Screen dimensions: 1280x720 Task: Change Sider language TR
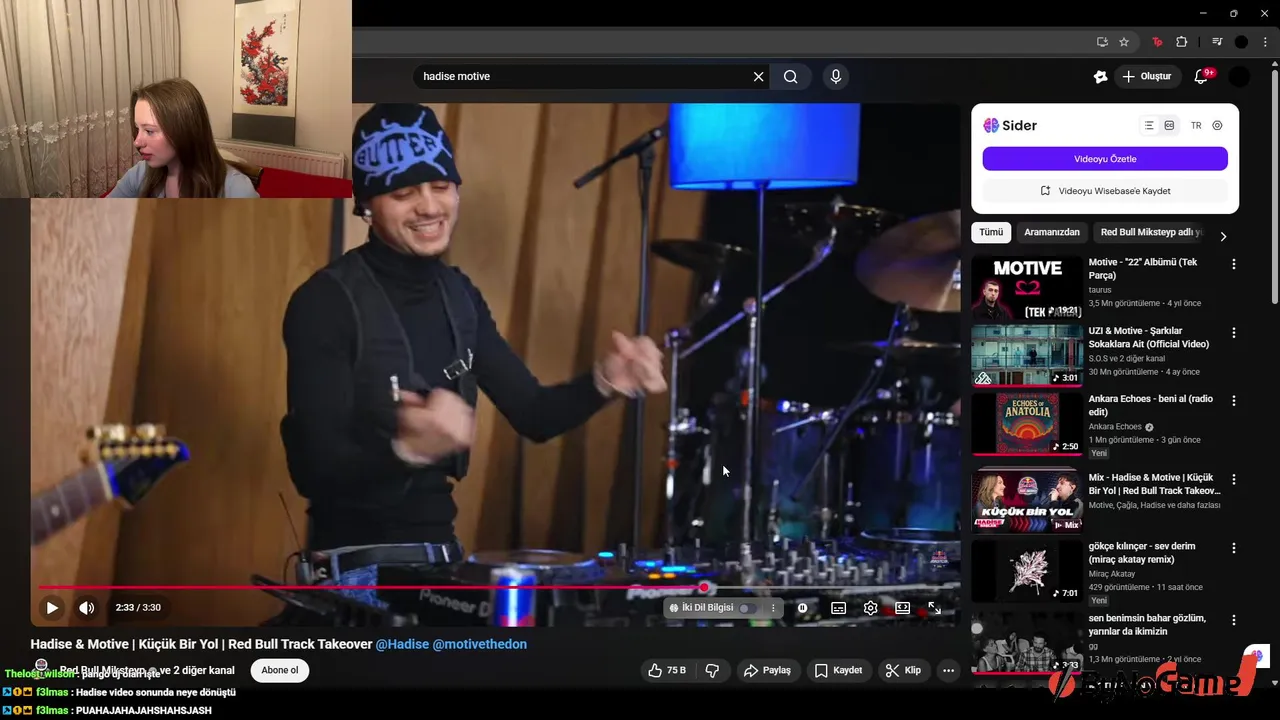[1196, 125]
